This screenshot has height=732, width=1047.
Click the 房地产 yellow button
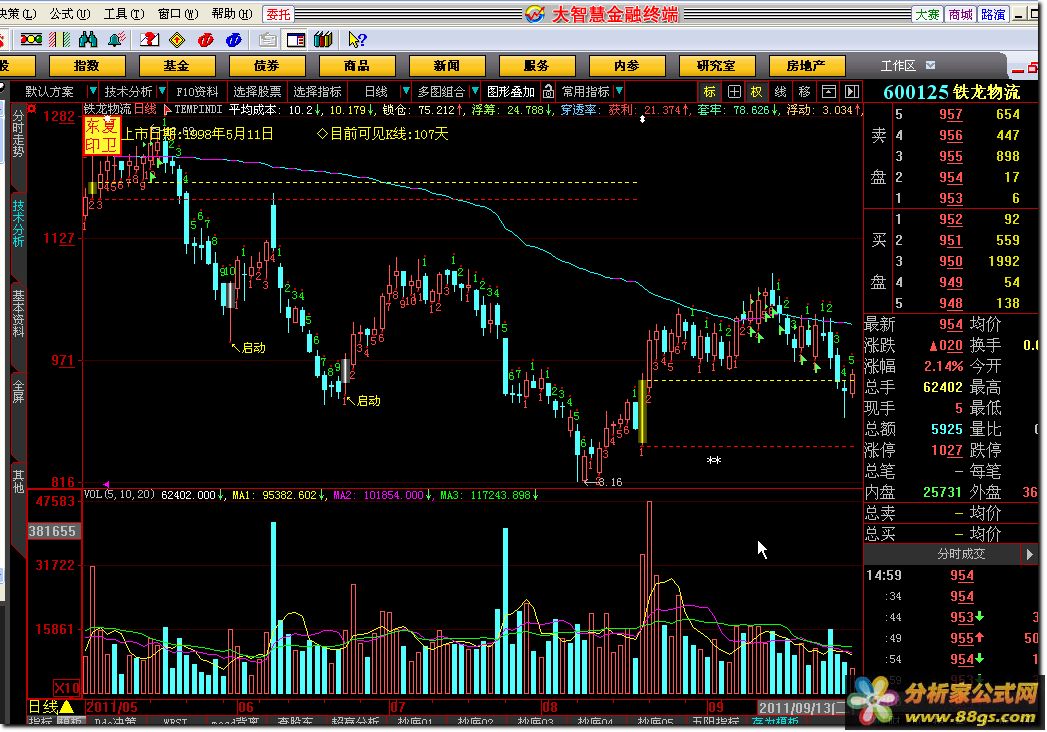pos(807,65)
